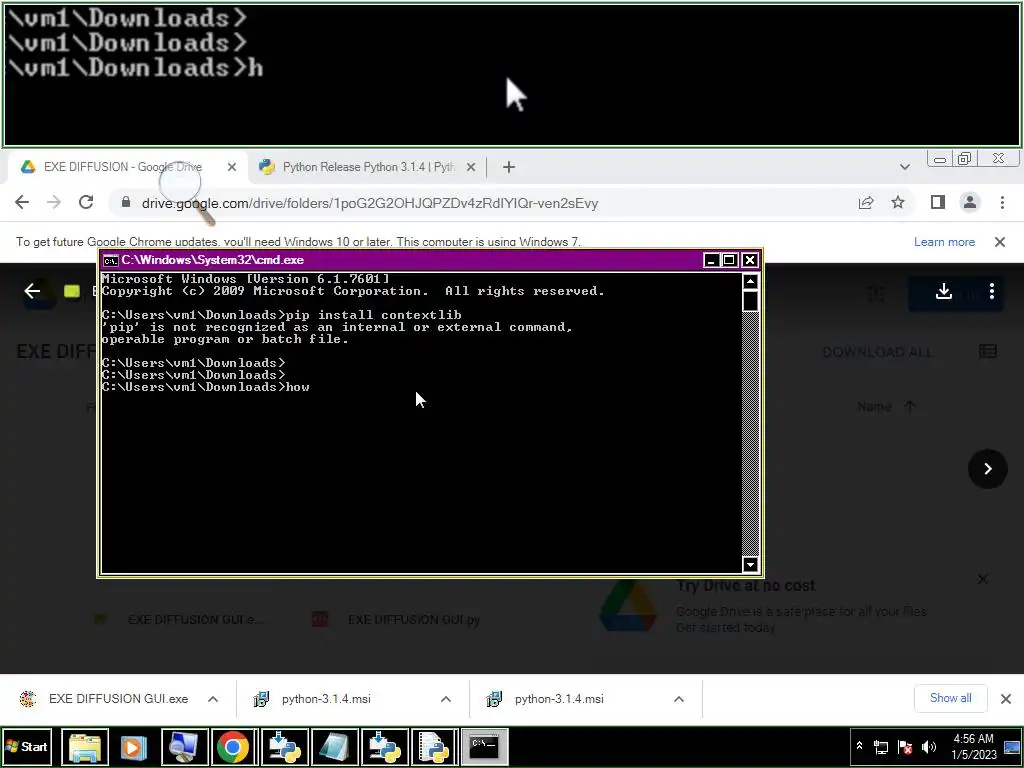Open Chrome's side panel icon

click(938, 202)
